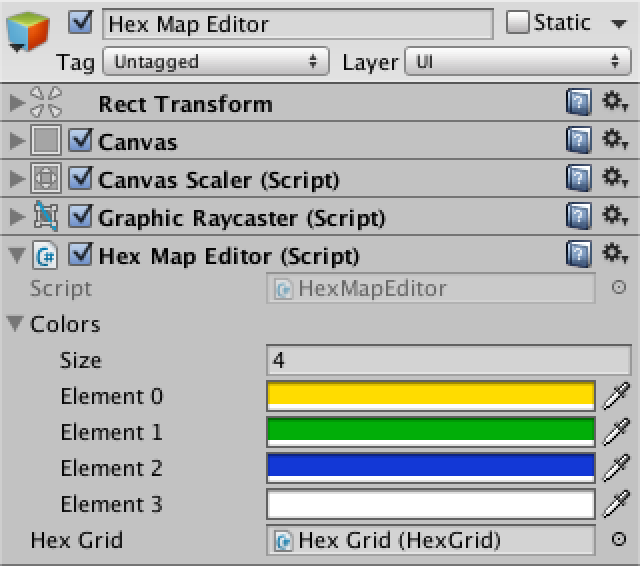The height and width of the screenshot is (566, 640).
Task: Click the Size property label
Action: [x=81, y=360]
